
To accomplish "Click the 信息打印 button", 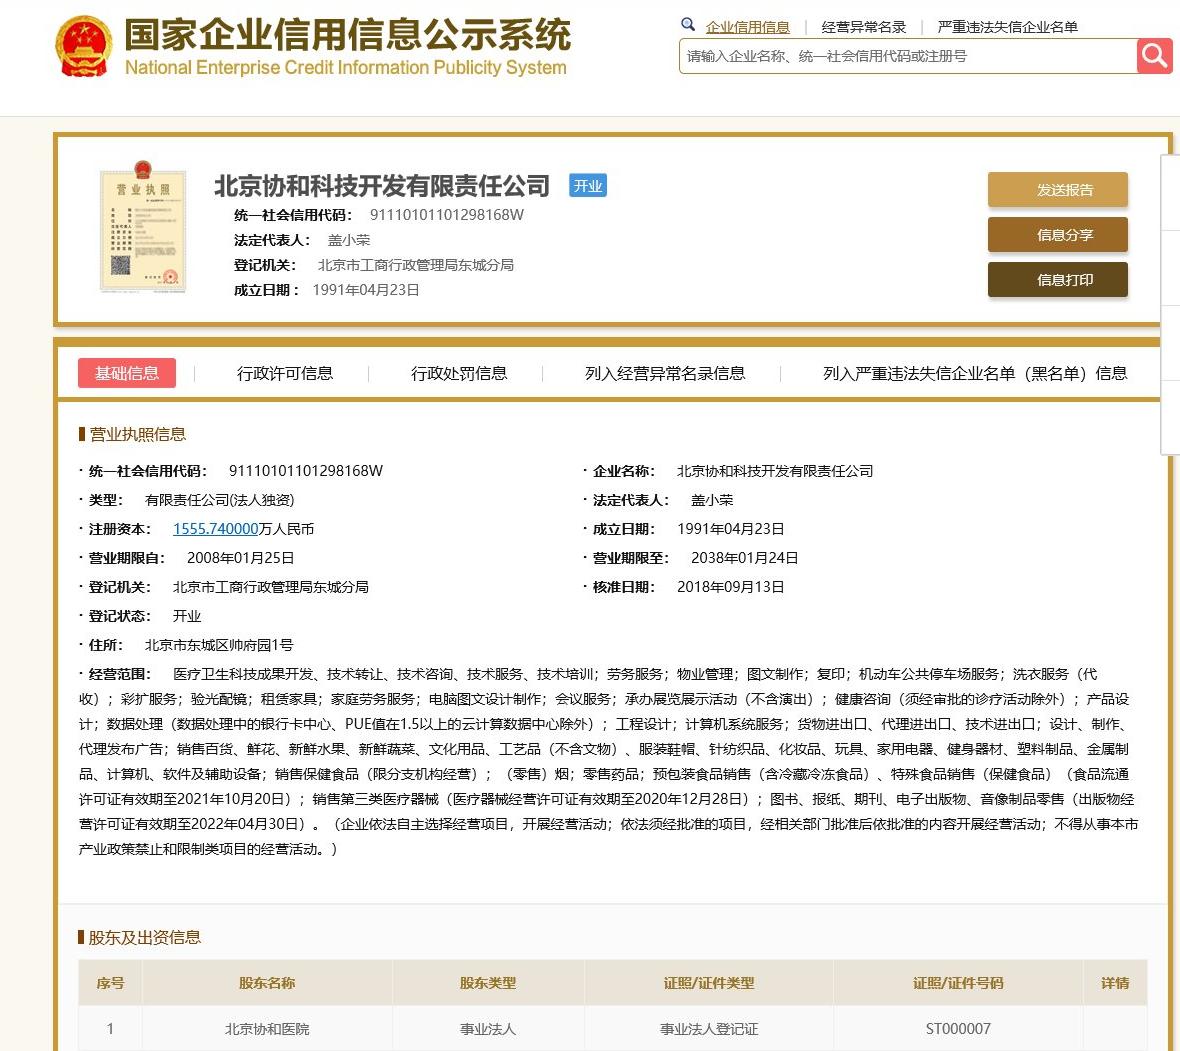I will [1057, 280].
